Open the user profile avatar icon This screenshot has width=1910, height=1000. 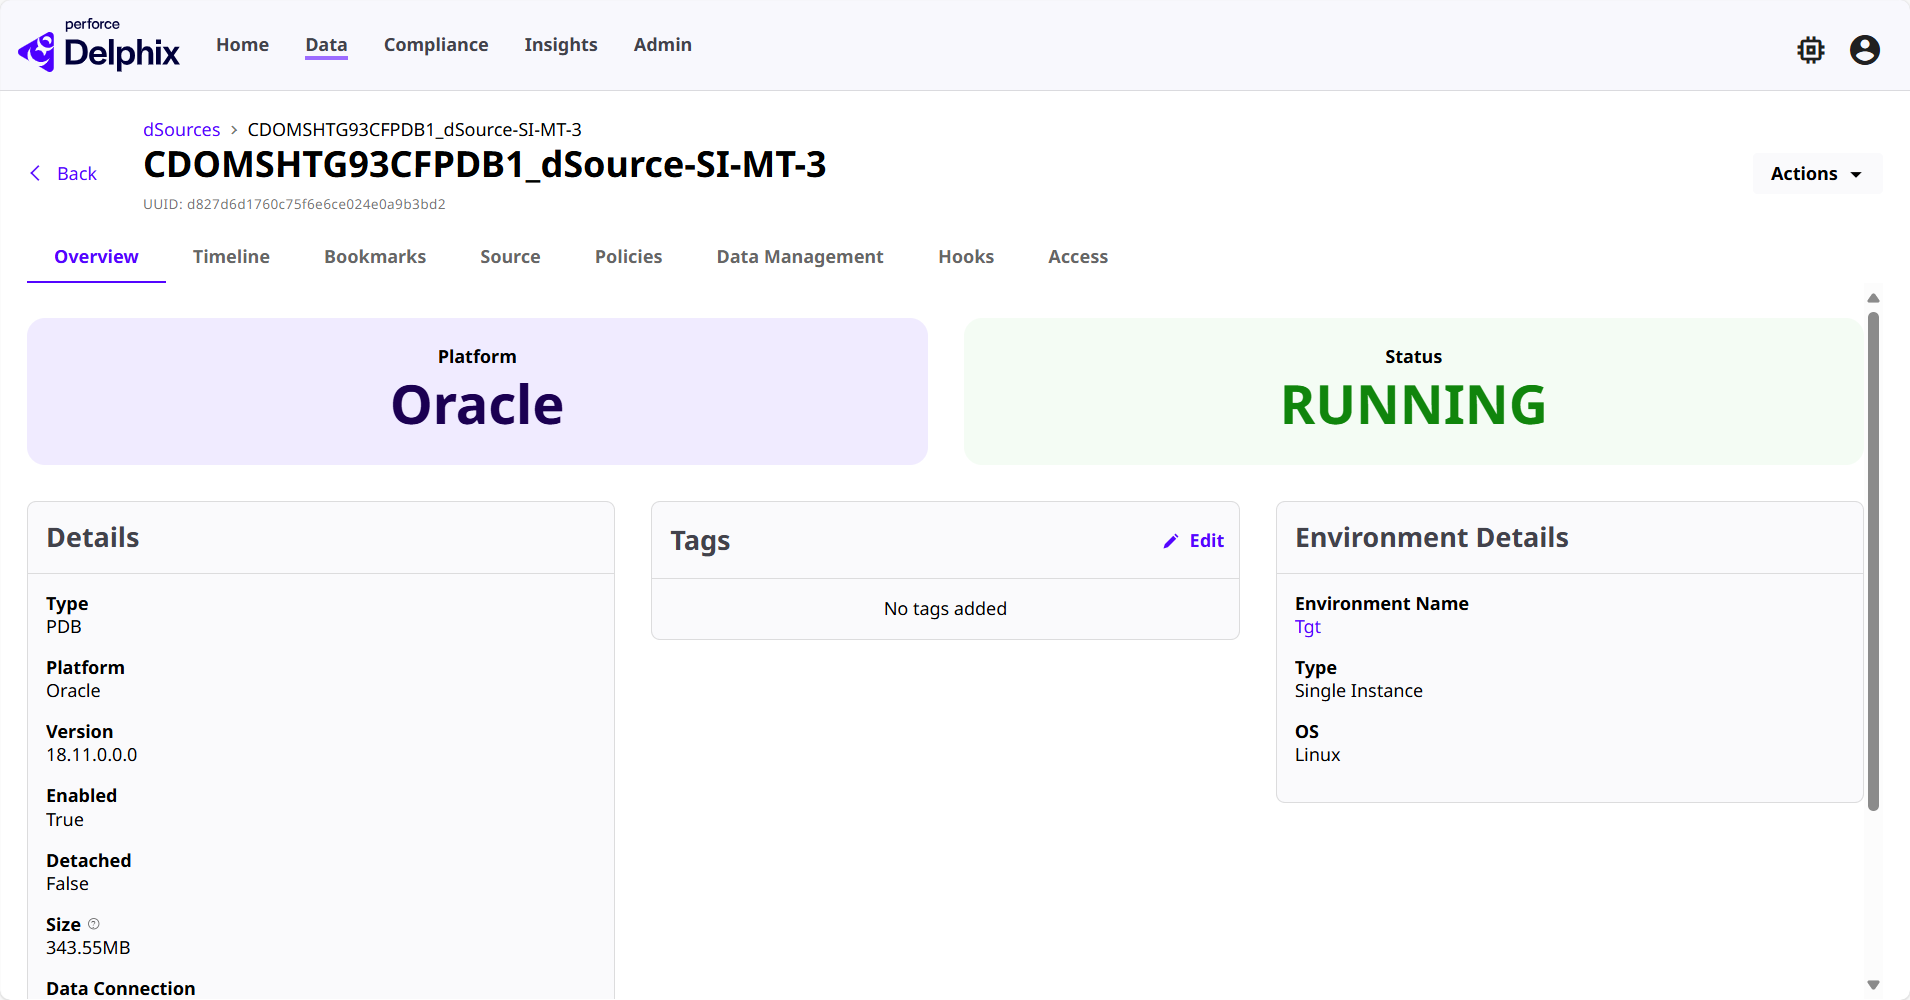(1865, 50)
